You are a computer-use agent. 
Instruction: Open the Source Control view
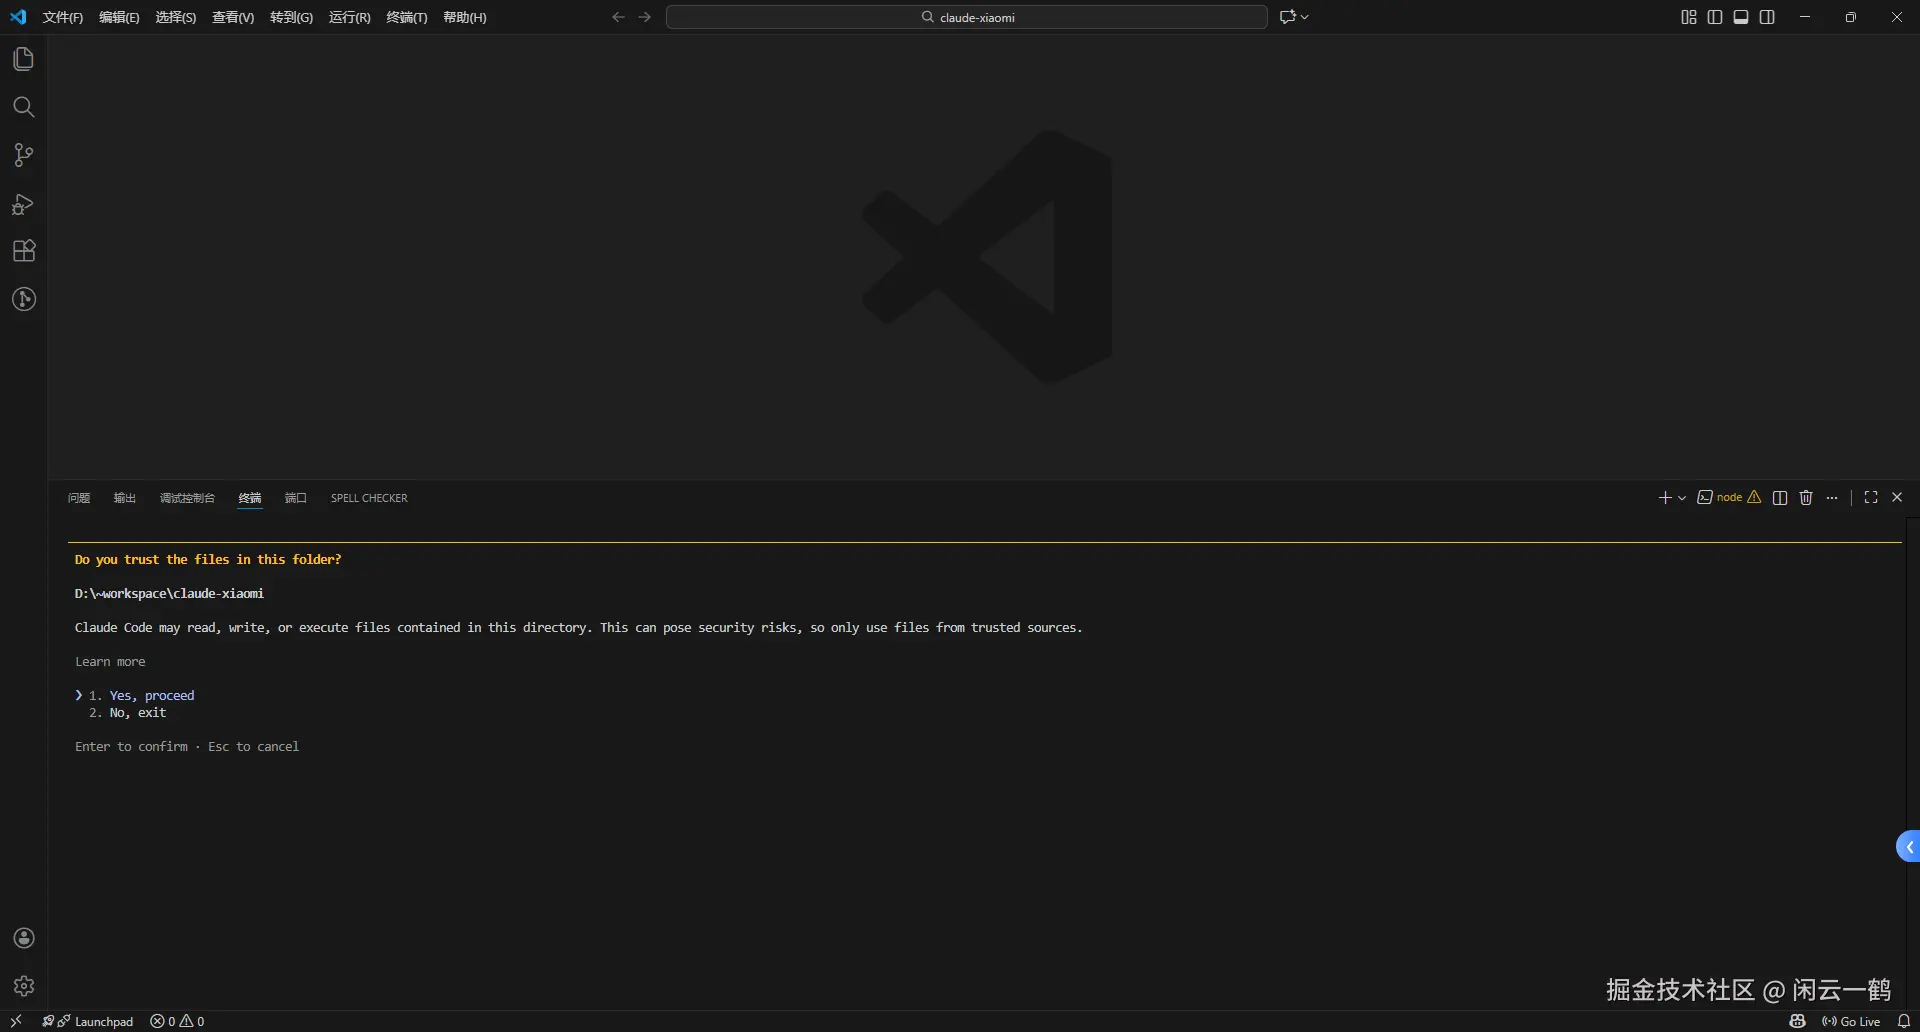(24, 155)
